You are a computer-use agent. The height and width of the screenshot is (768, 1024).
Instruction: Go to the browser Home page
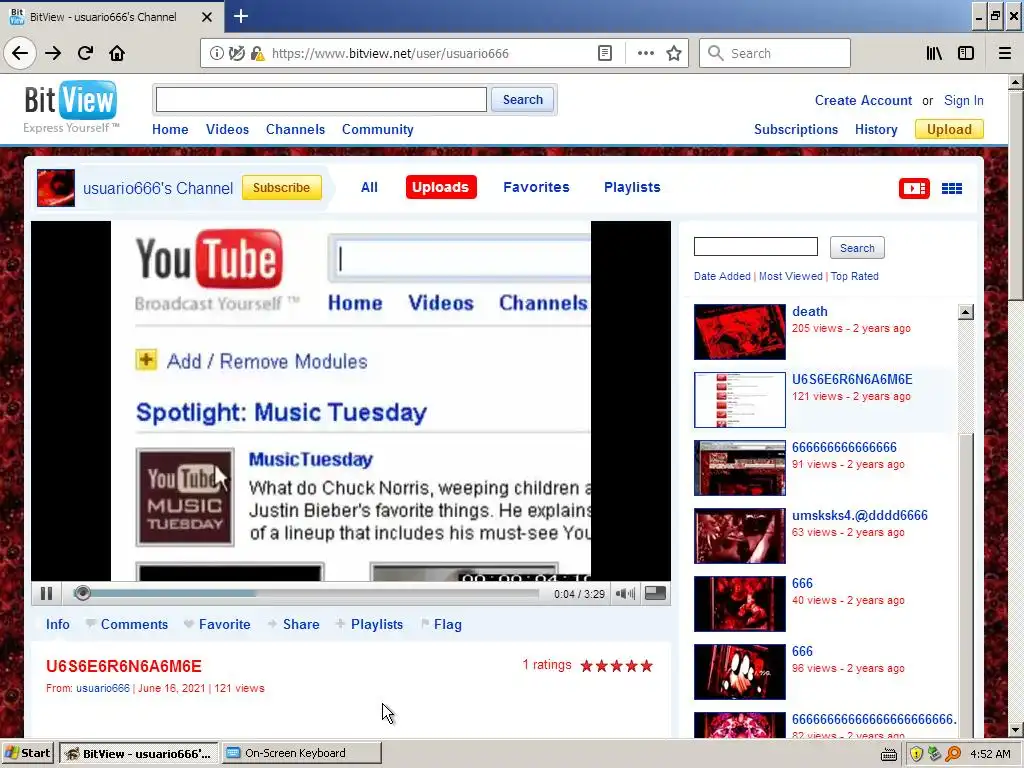(117, 53)
